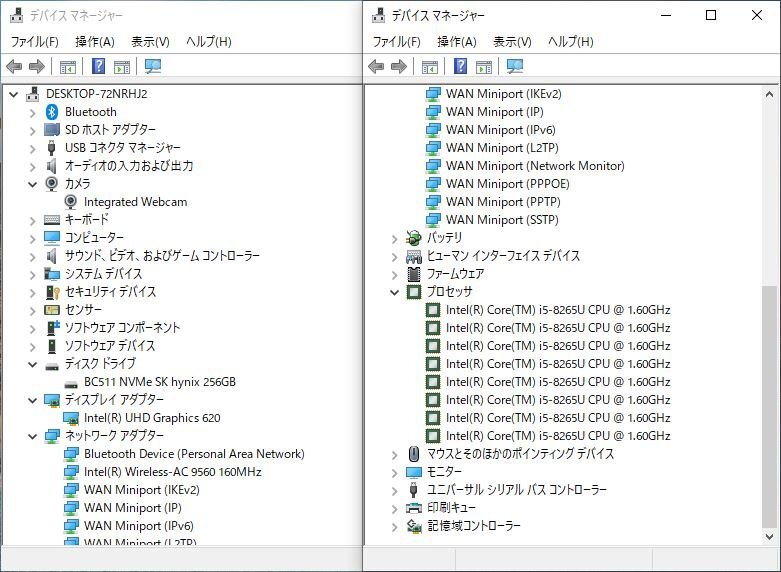This screenshot has height=572, width=781.
Task: Expand the キーボード category
Action: point(32,220)
